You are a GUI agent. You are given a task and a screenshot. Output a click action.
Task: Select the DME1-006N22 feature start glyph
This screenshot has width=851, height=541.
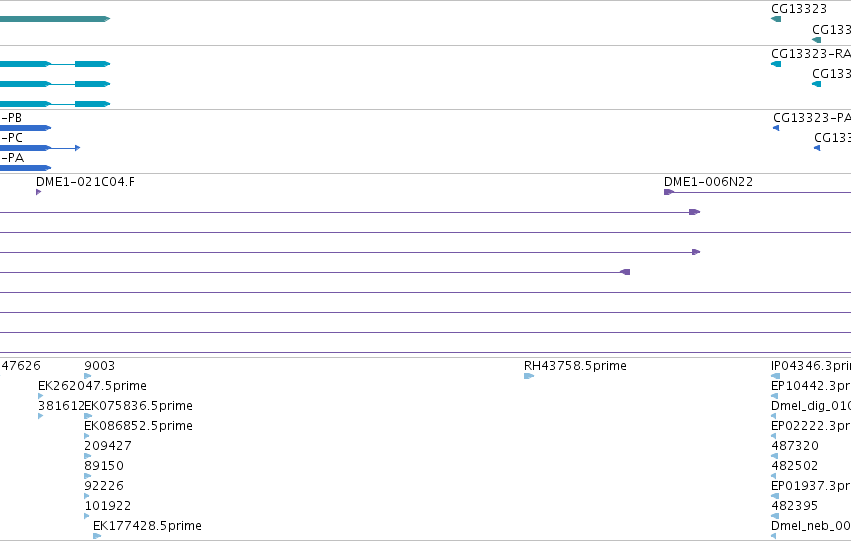pyautogui.click(x=669, y=192)
